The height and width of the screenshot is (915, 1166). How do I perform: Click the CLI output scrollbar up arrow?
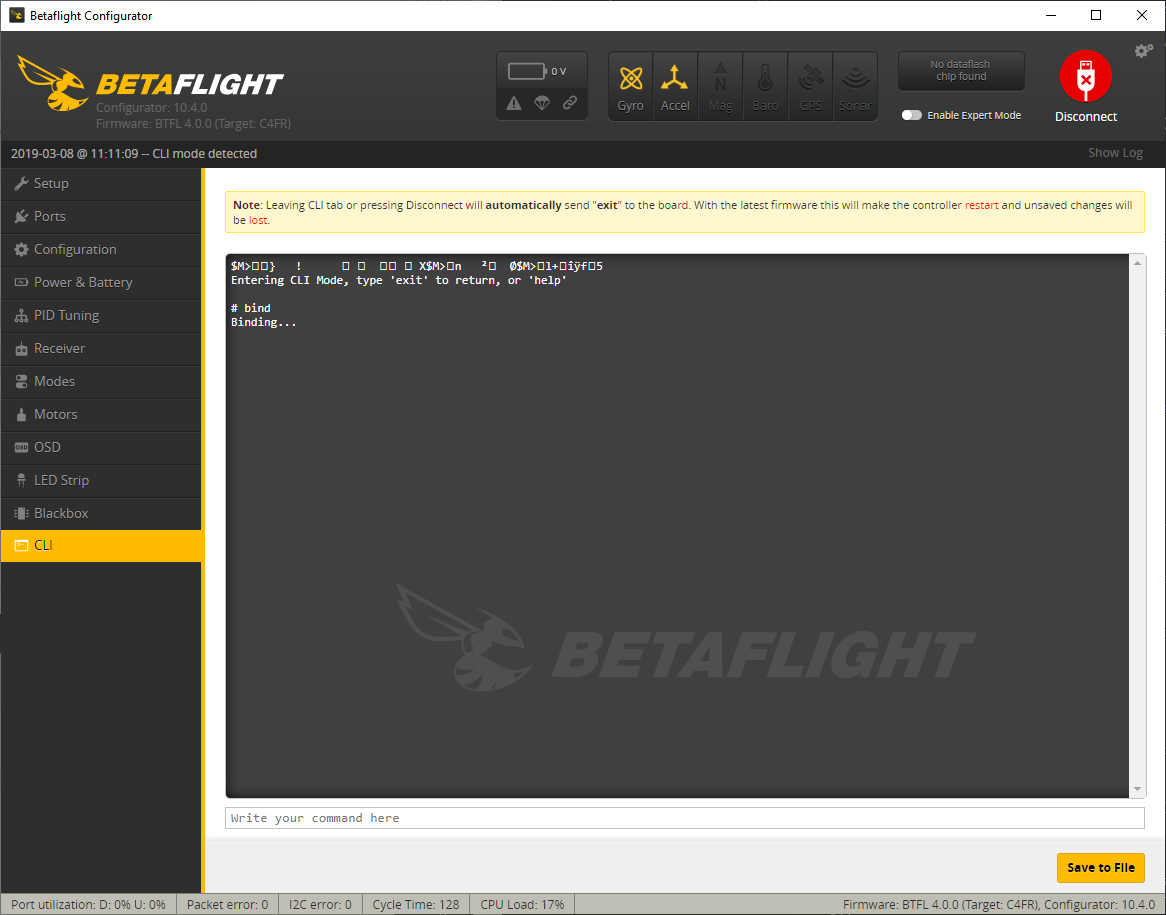(x=1137, y=263)
